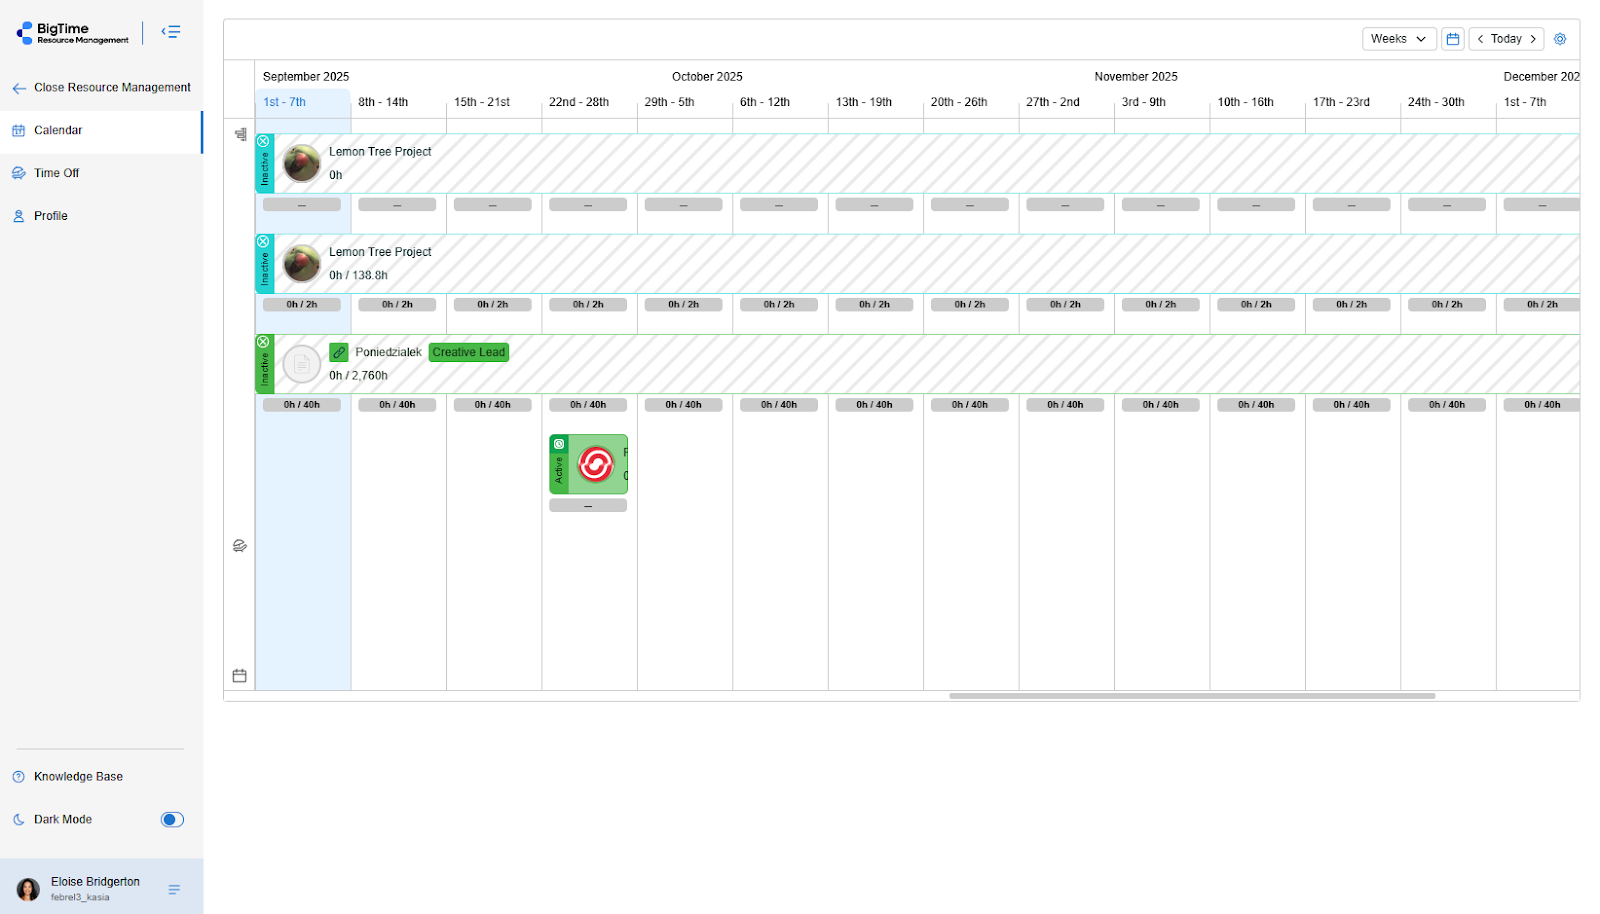Screen dimensions: 1600x914
Task: Click the circled X on first Lemon Tree row
Action: (x=264, y=142)
